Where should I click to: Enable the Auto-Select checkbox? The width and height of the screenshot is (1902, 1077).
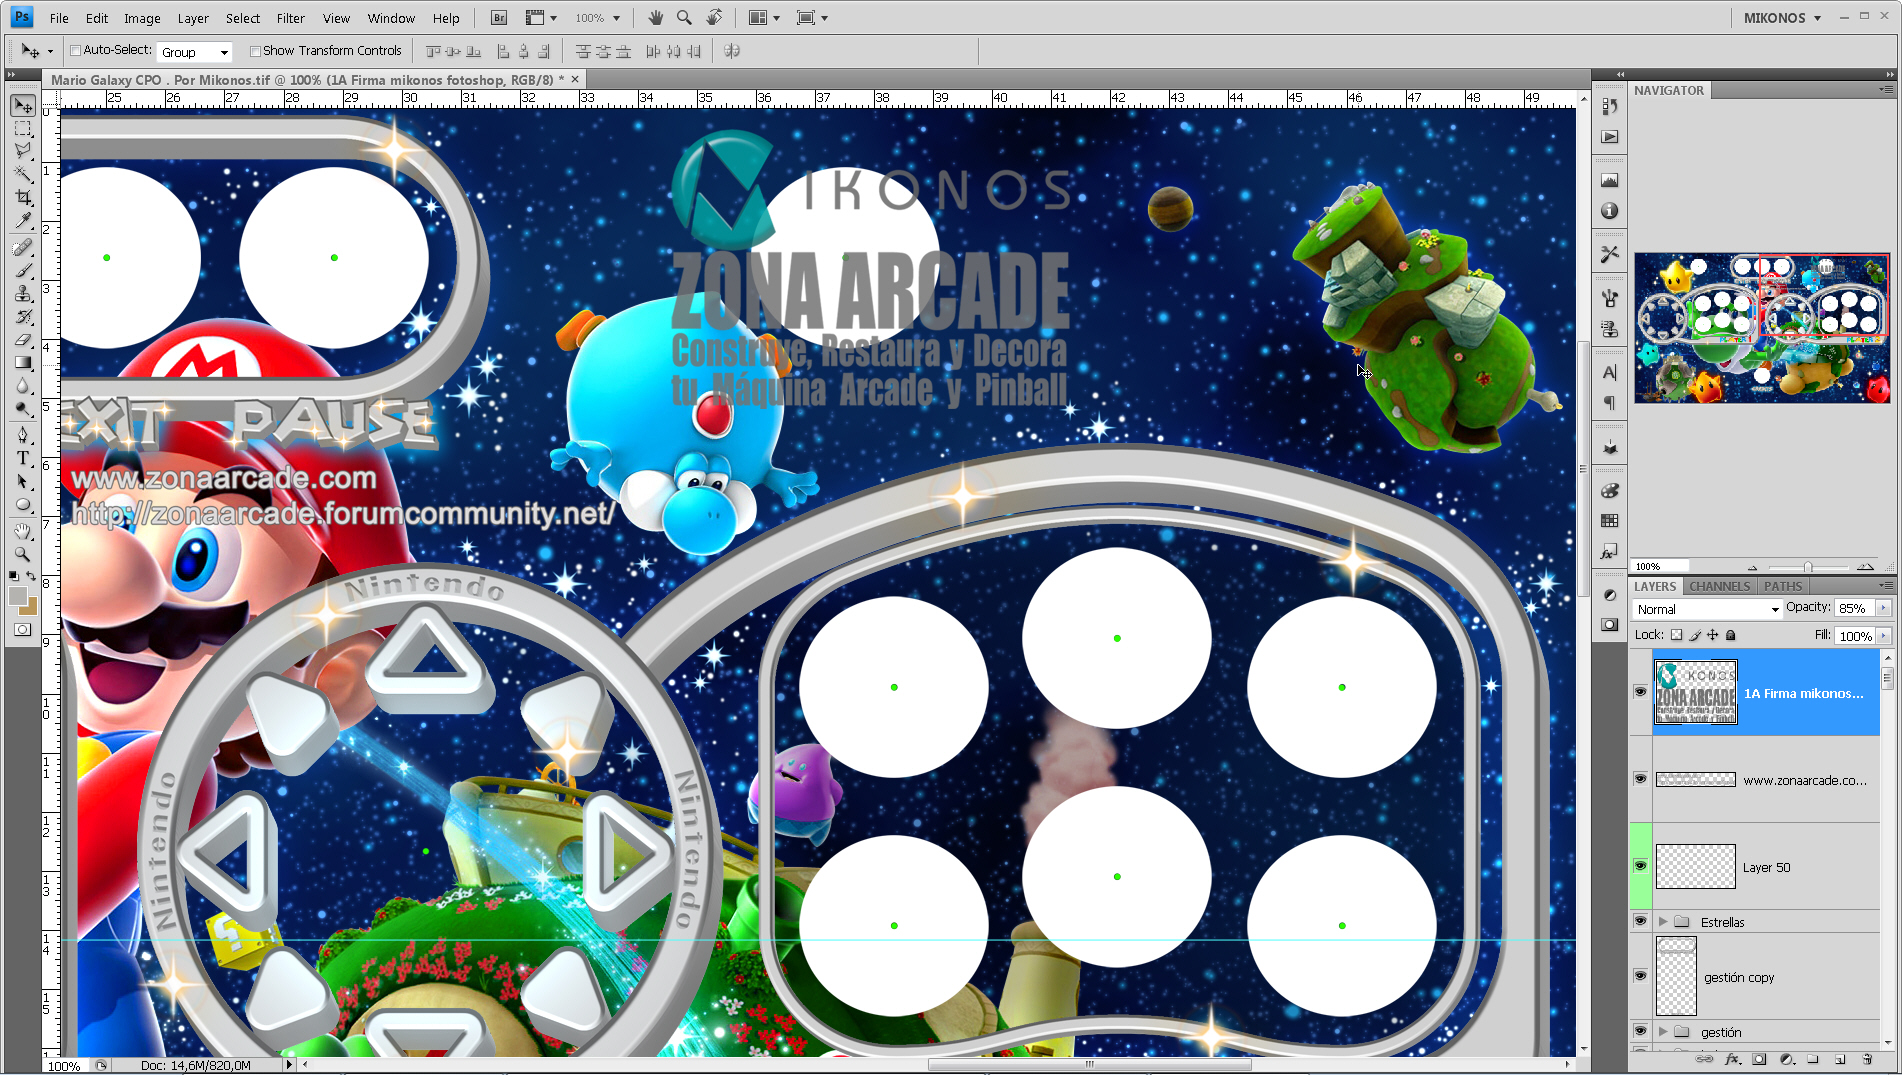point(76,51)
